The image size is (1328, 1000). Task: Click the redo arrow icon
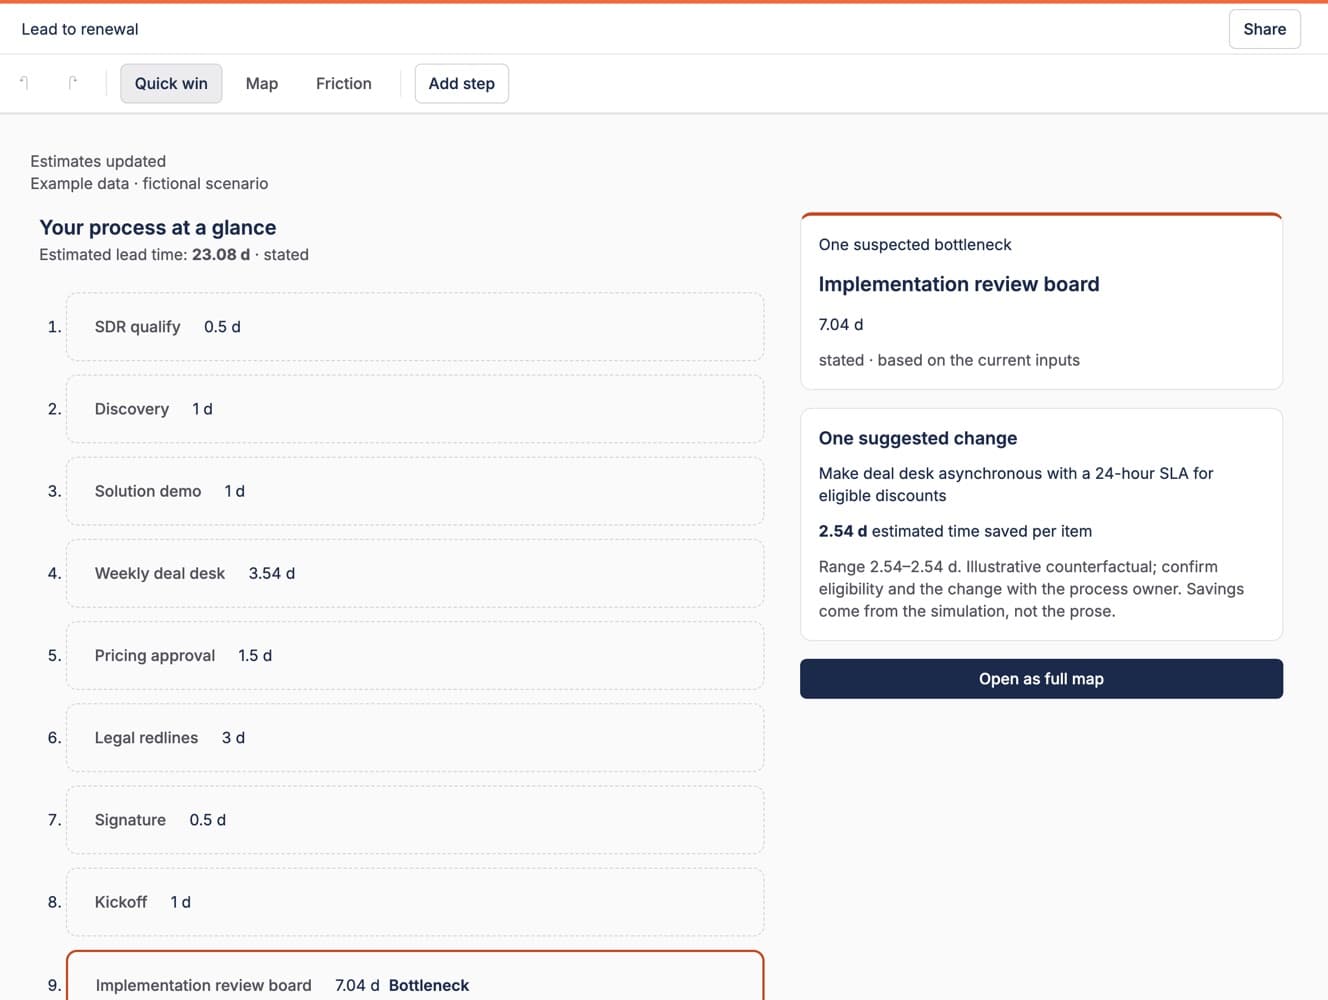72,83
